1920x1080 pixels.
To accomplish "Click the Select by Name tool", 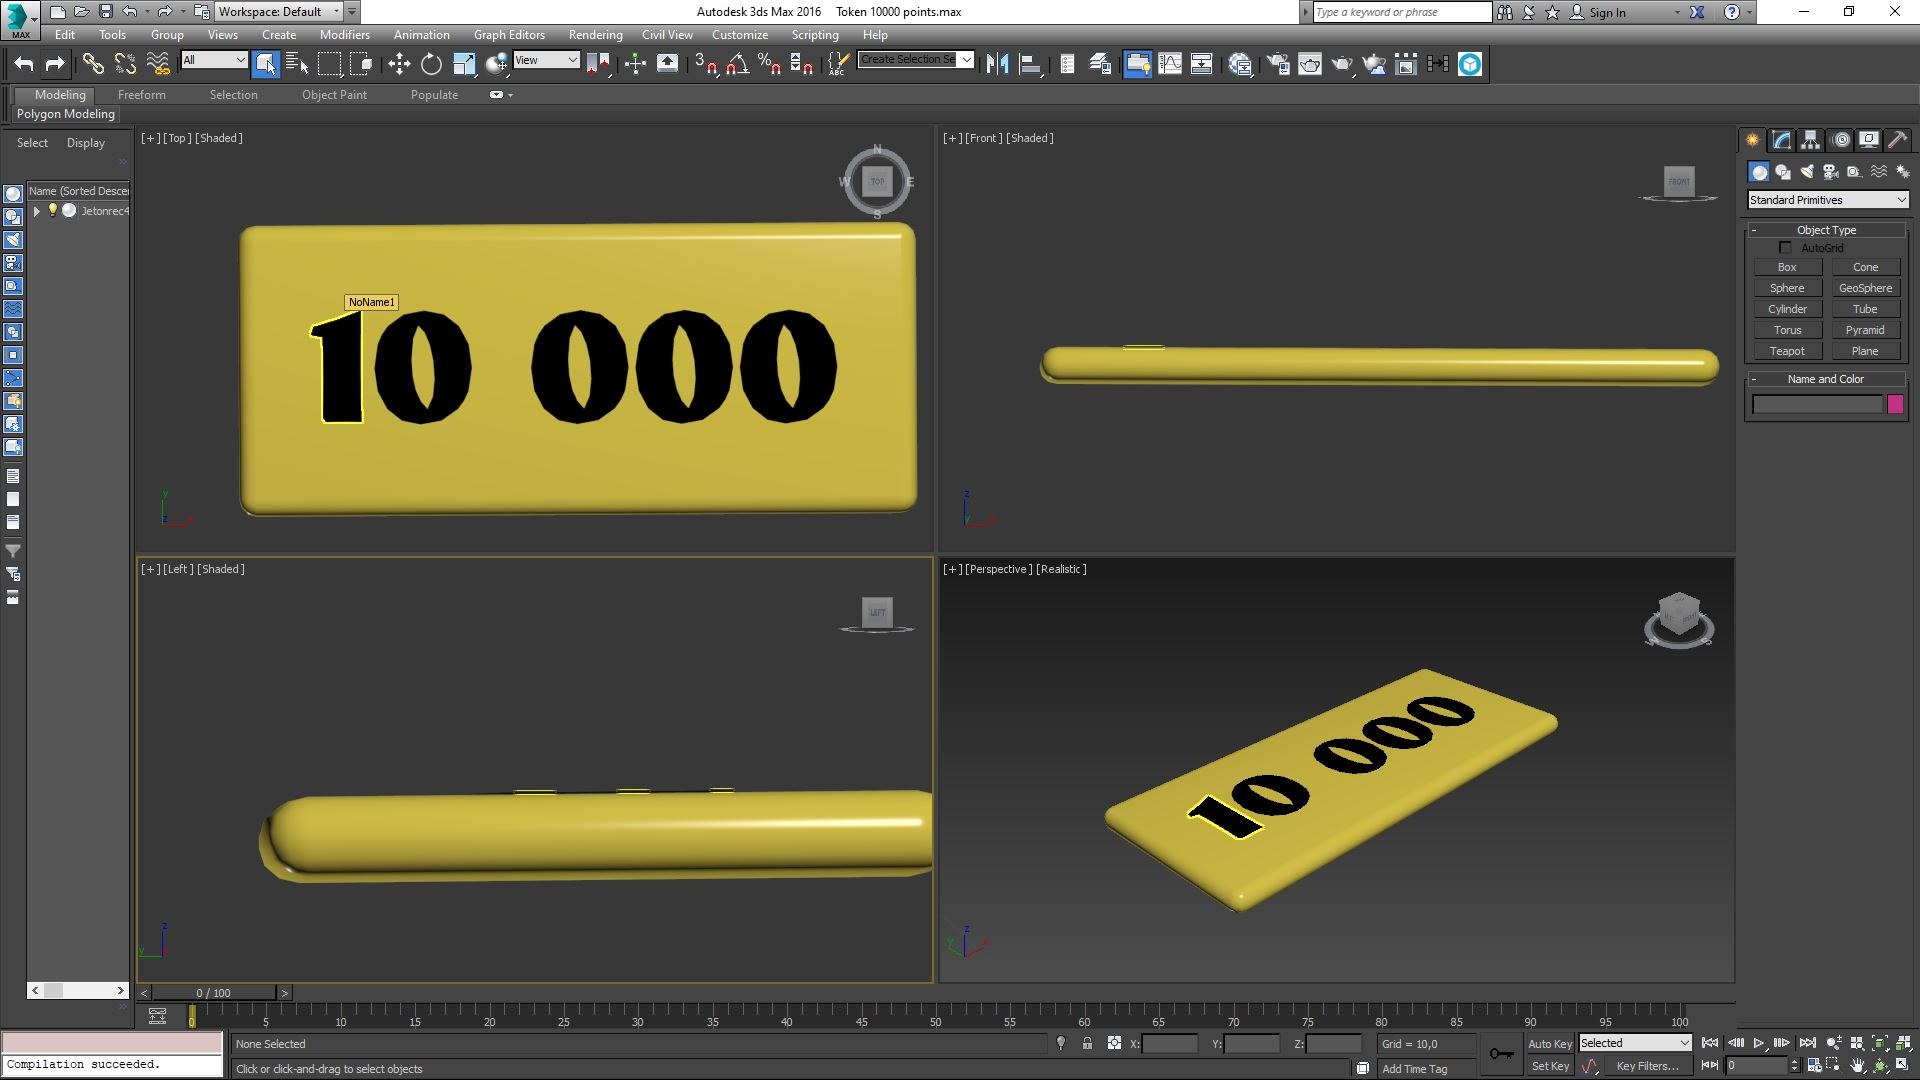I will pyautogui.click(x=297, y=64).
